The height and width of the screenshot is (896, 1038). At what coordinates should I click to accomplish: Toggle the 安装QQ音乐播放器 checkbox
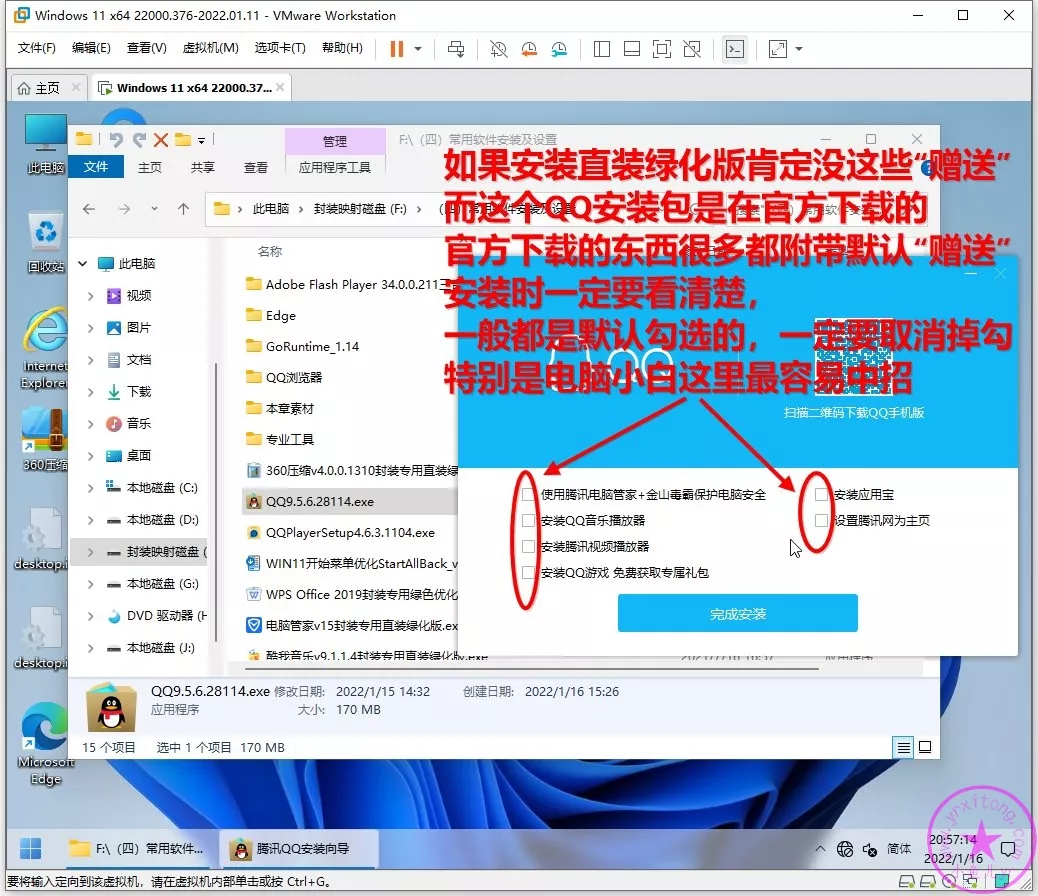[528, 521]
